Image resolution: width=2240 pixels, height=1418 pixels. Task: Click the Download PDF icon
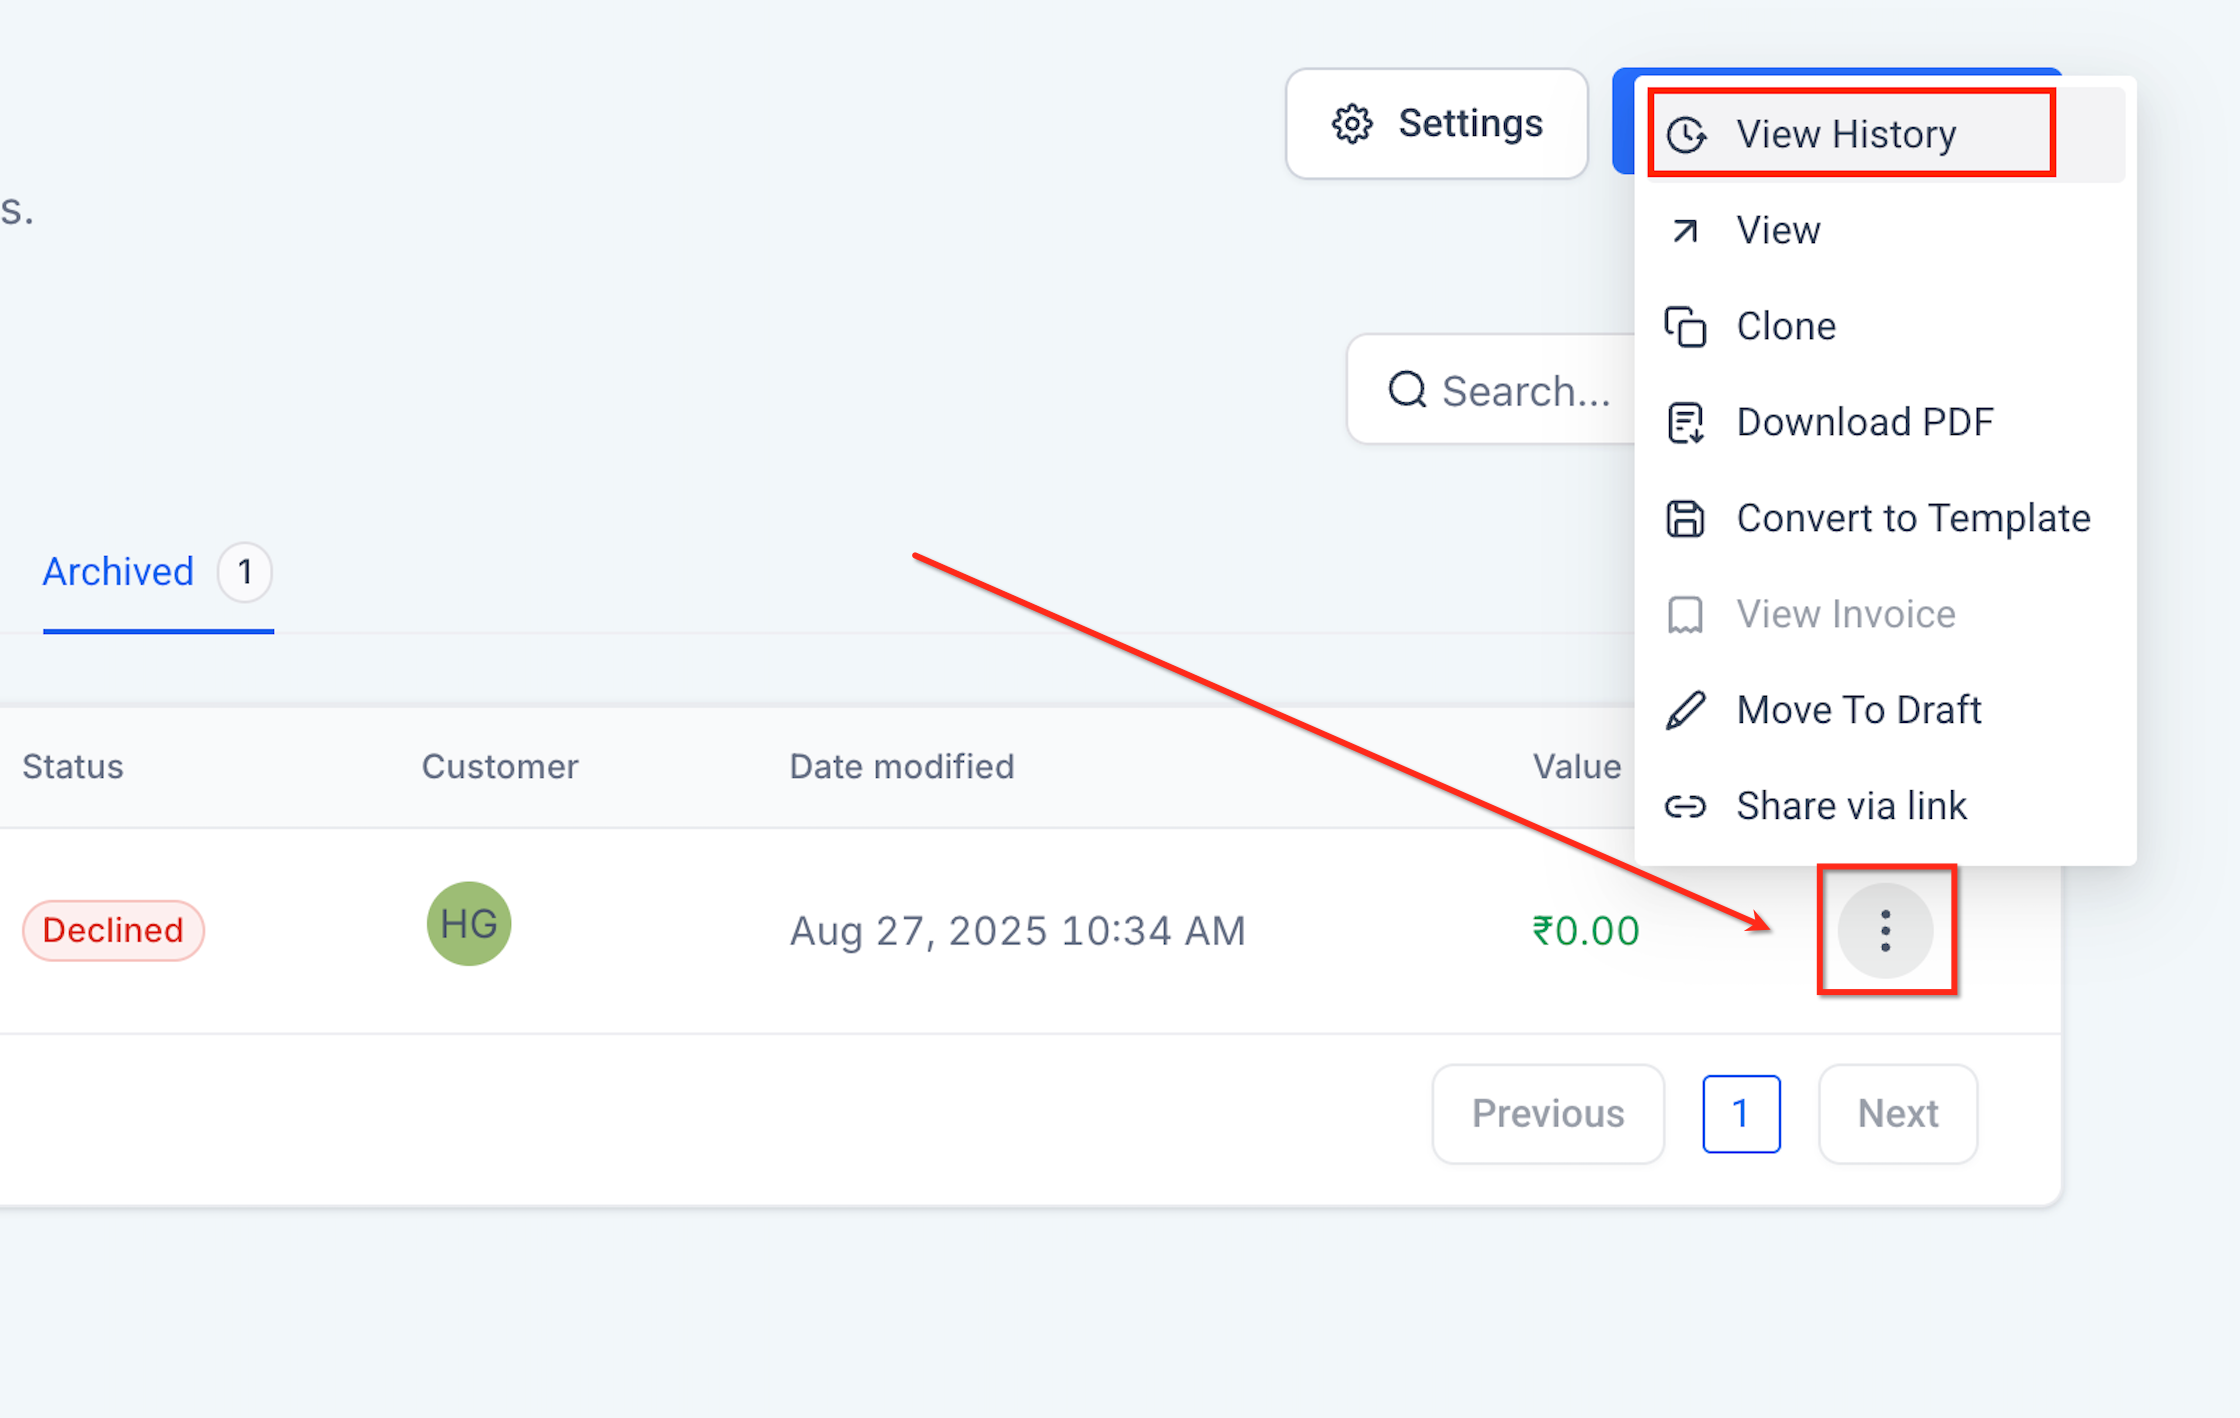(1685, 423)
